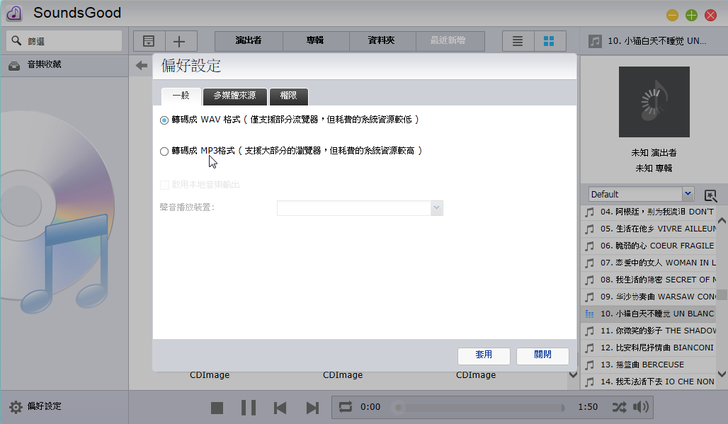The height and width of the screenshot is (424, 728).
Task: Click the 1:50 total duration text
Action: pyautogui.click(x=588, y=407)
